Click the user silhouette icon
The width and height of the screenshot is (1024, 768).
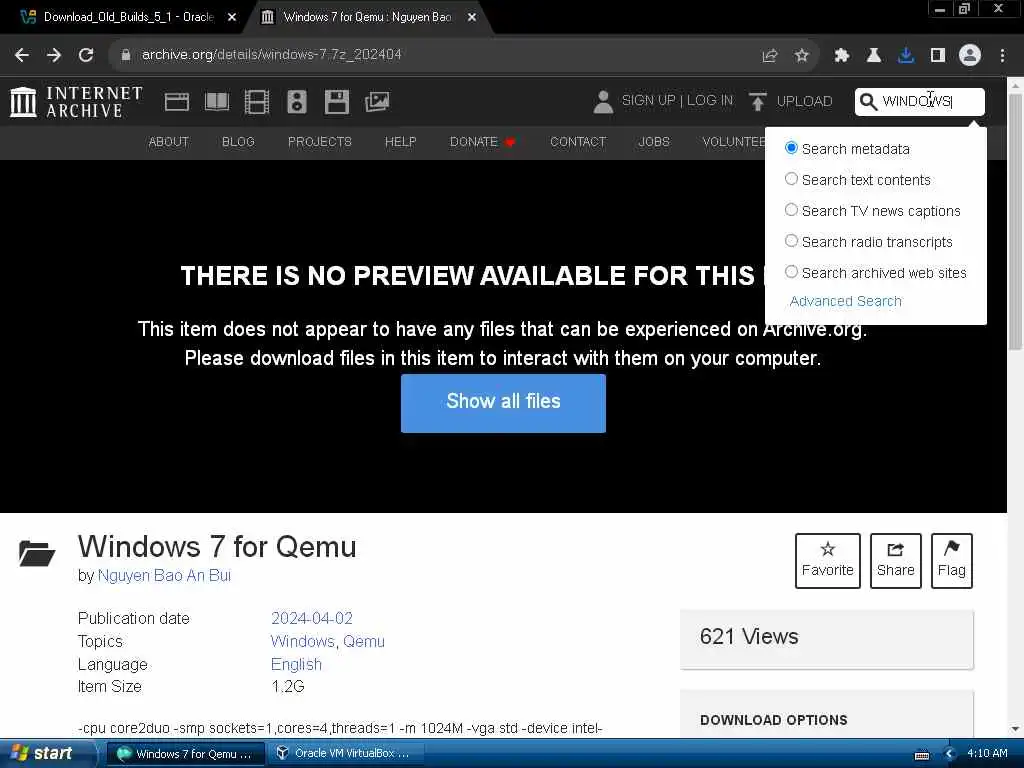[x=603, y=102]
